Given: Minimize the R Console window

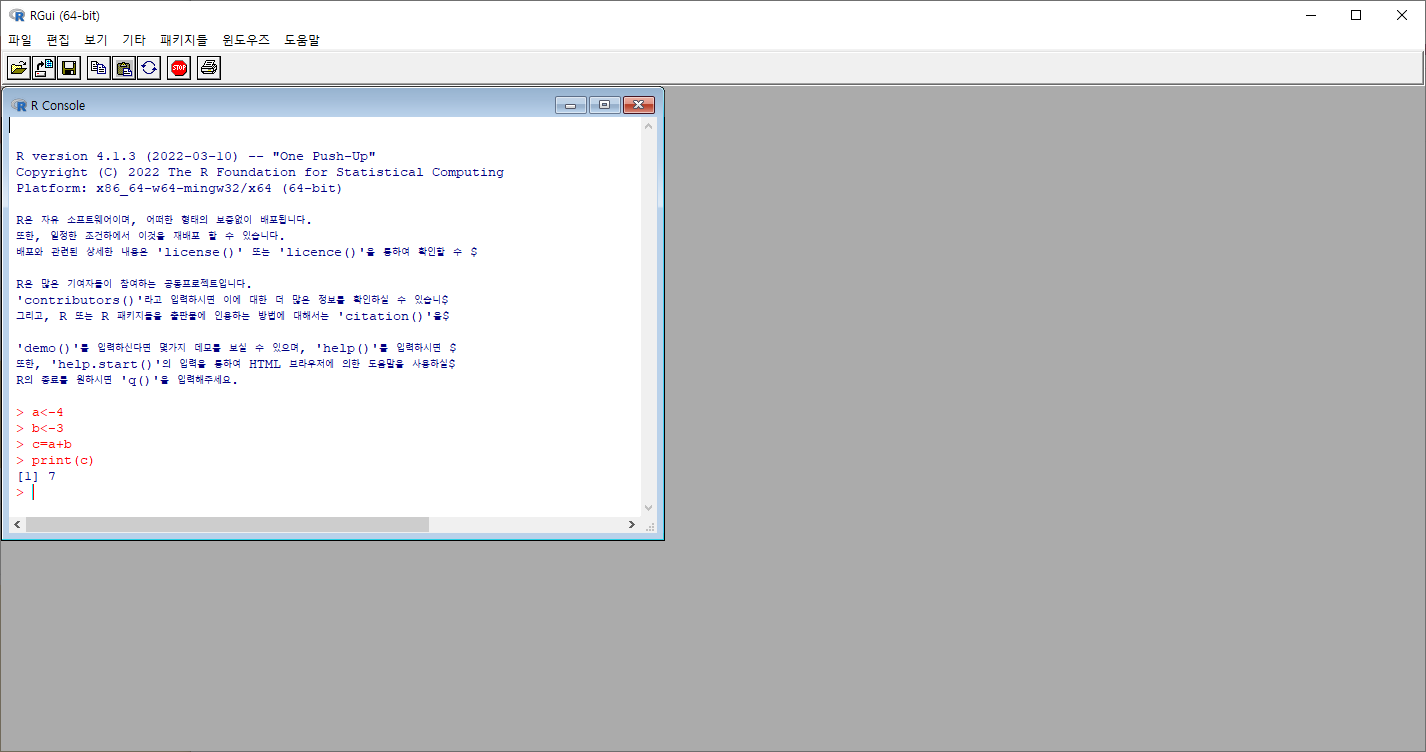Looking at the screenshot, I should 571,105.
